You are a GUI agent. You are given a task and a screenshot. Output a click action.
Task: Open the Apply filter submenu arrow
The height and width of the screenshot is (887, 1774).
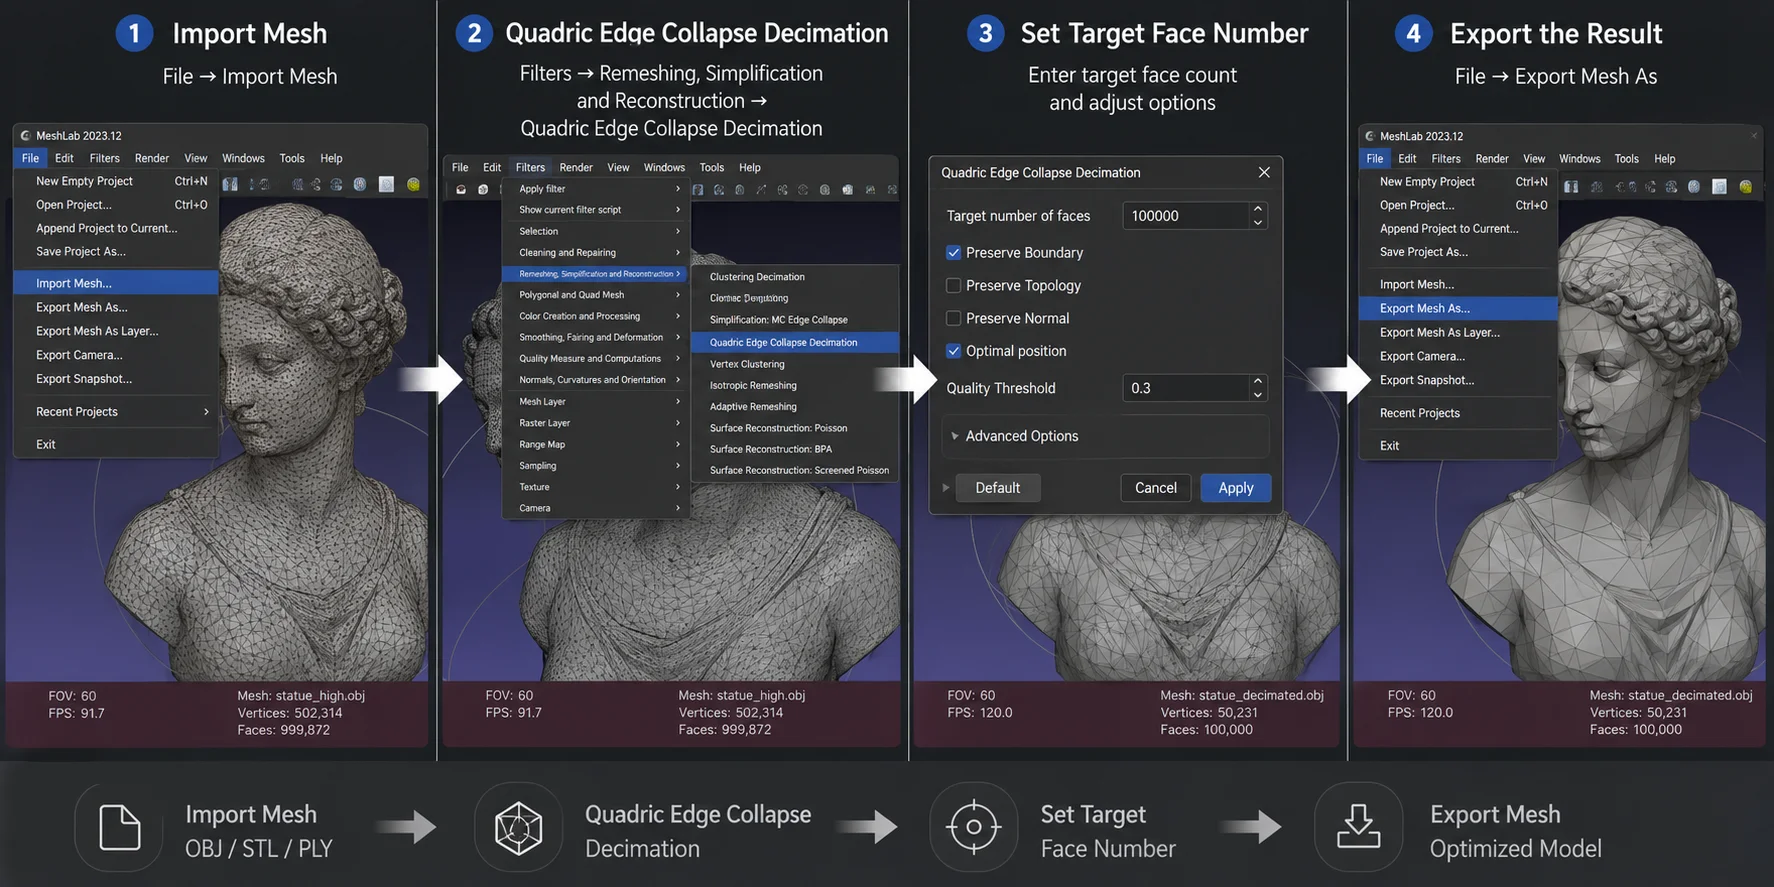[x=678, y=189]
